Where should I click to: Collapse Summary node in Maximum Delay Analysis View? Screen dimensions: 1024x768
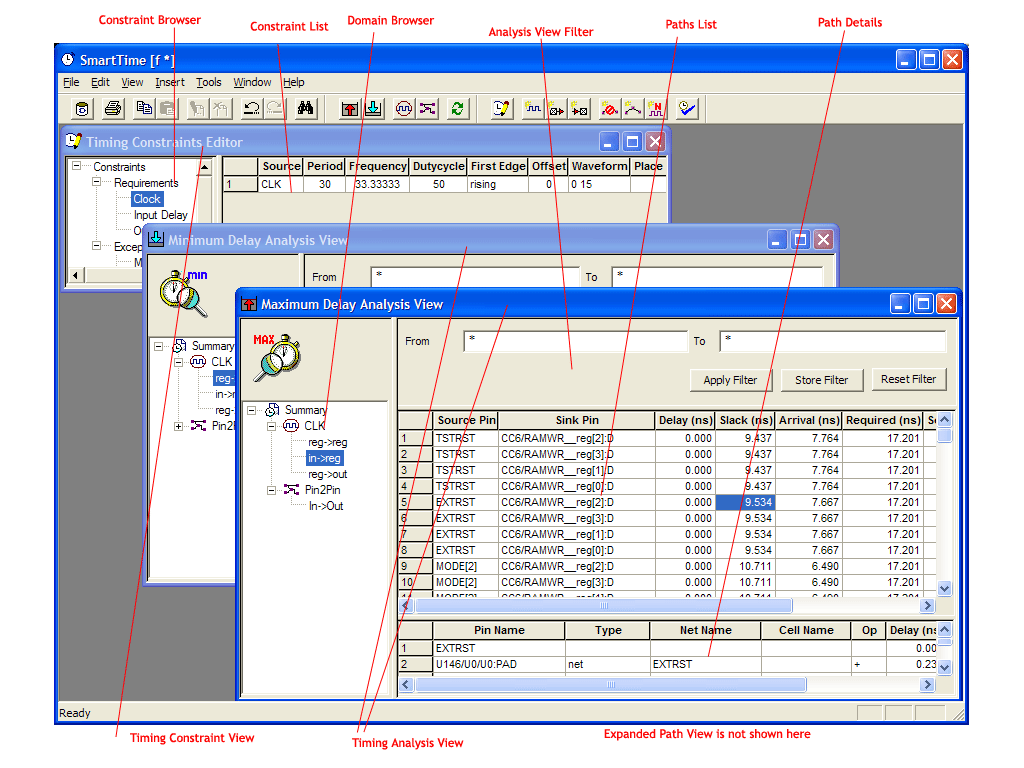tap(251, 410)
